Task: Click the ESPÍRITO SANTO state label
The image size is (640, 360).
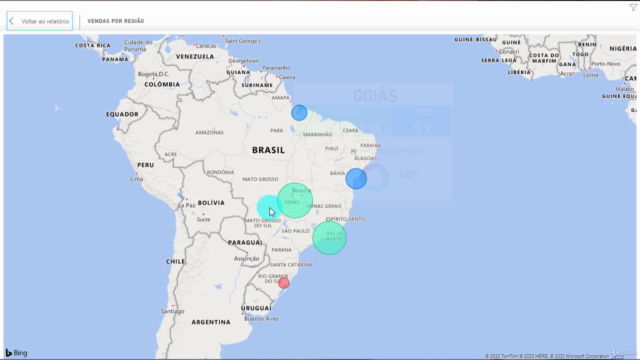Action: click(345, 219)
